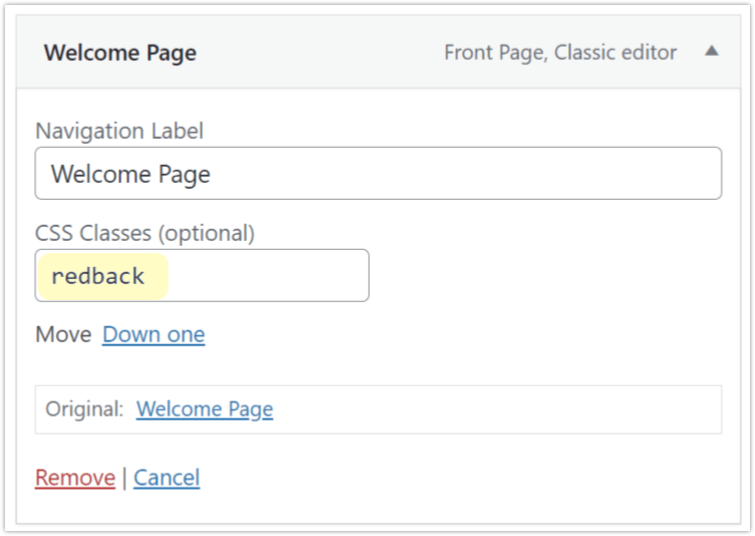Image resolution: width=755 pixels, height=536 pixels.
Task: Remove this menu item via Remove link
Action: [x=75, y=478]
